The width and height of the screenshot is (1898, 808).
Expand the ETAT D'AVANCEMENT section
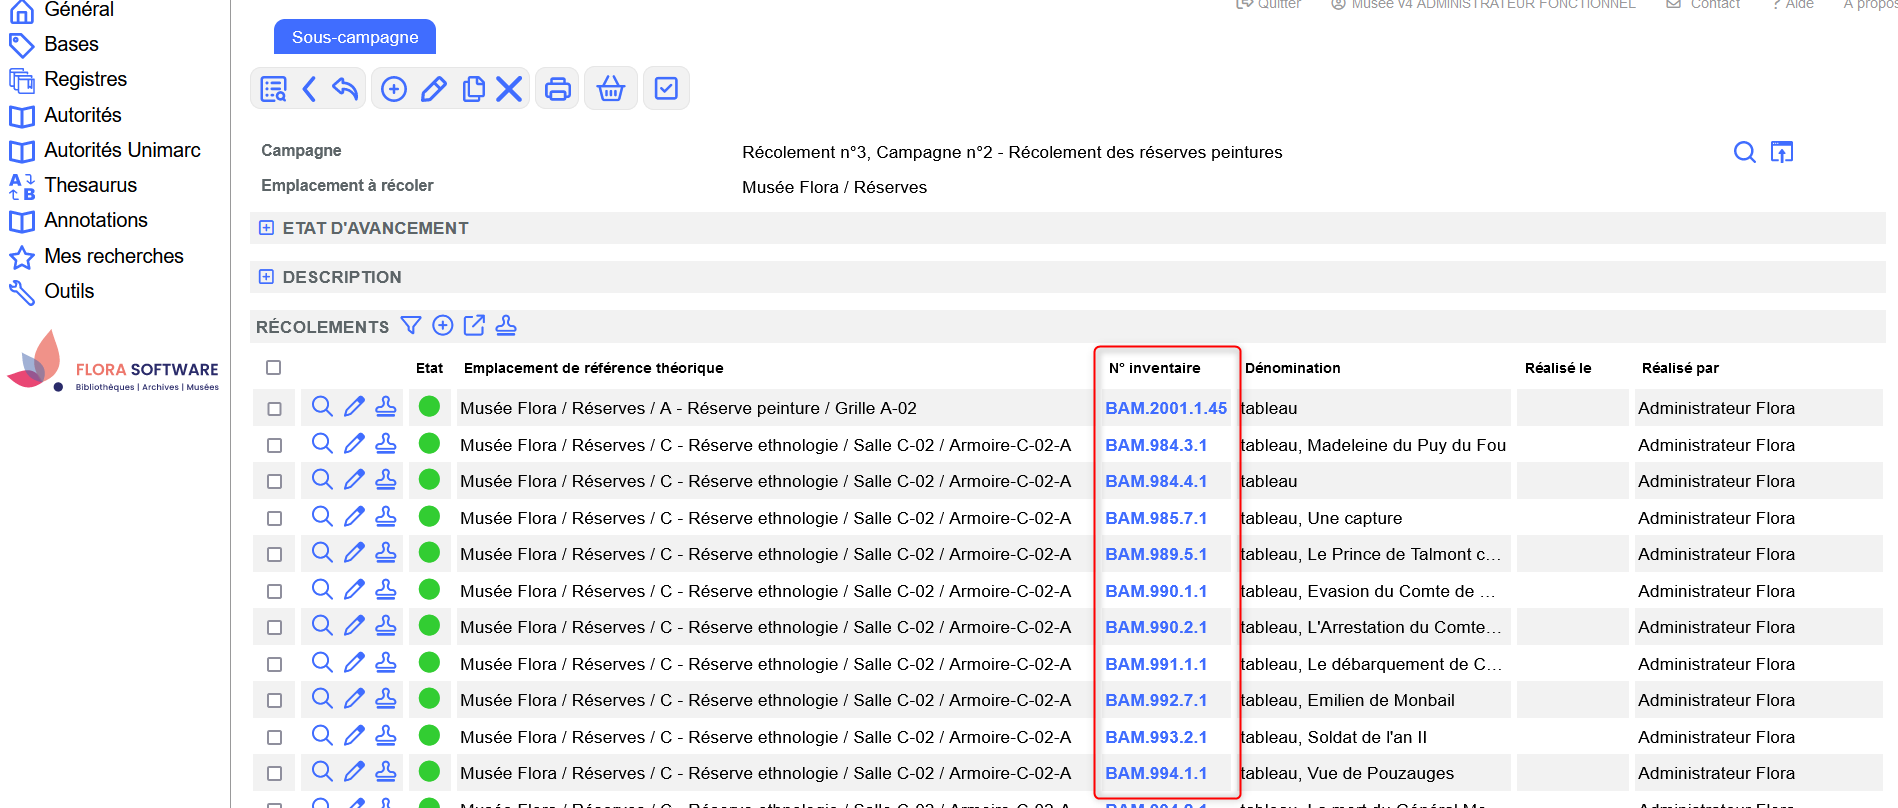[266, 228]
